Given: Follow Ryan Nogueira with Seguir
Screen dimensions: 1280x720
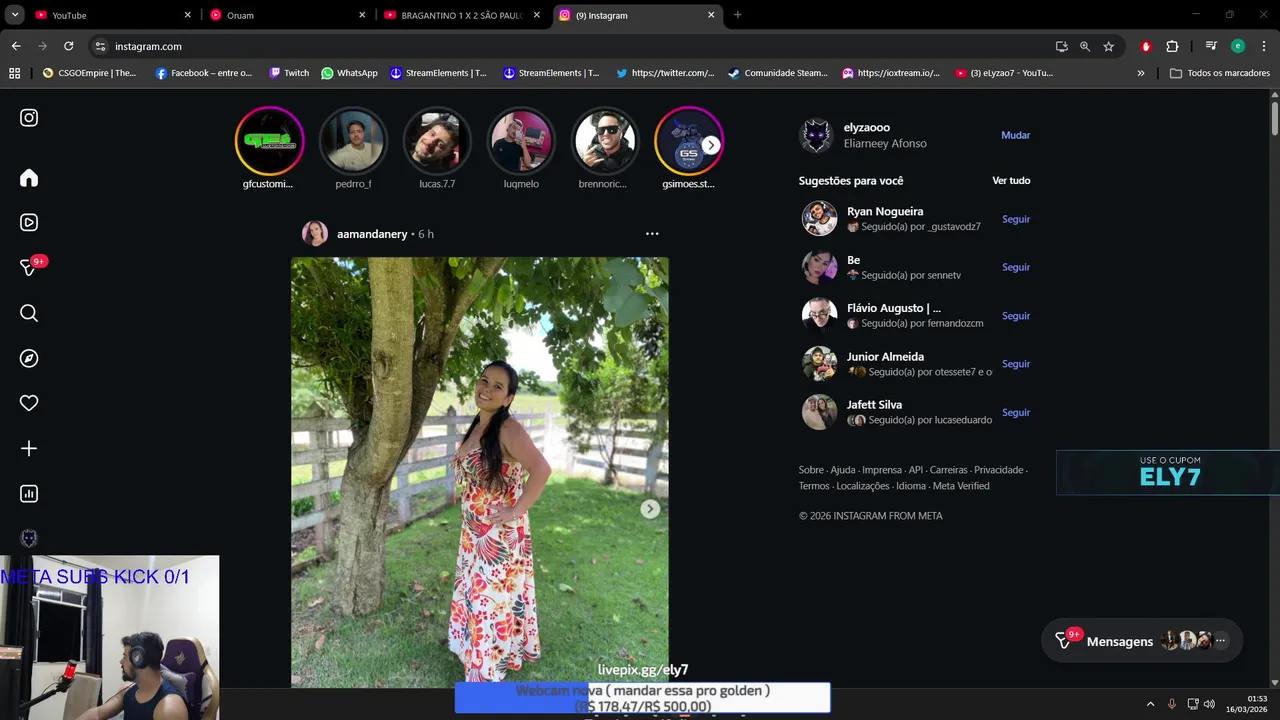Looking at the screenshot, I should [1016, 219].
